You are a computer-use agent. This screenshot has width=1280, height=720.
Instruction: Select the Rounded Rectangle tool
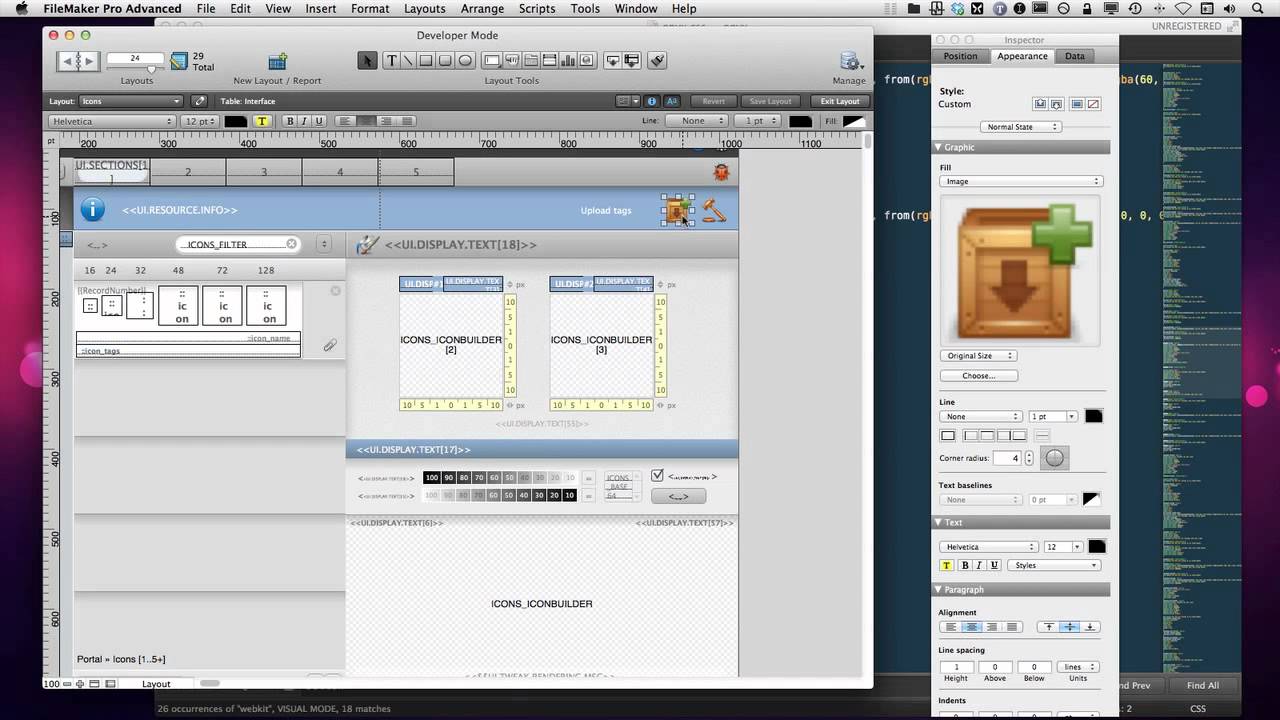click(445, 60)
